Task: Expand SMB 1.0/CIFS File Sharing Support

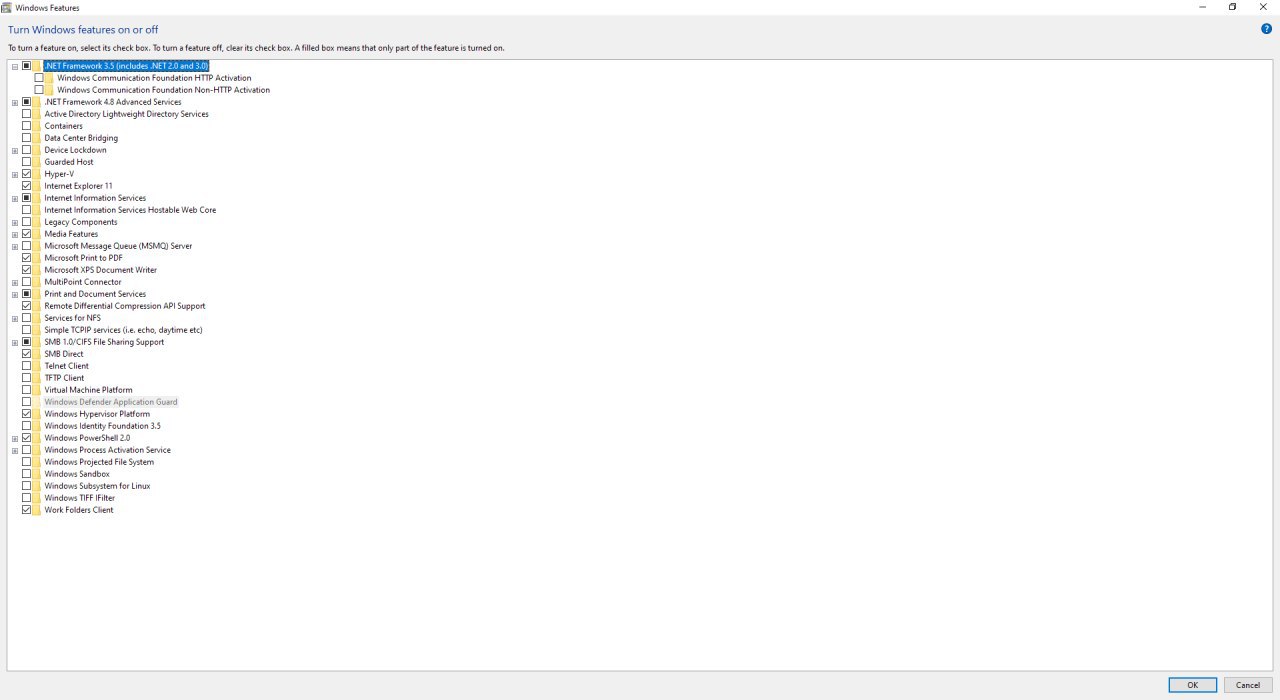Action: tap(15, 342)
